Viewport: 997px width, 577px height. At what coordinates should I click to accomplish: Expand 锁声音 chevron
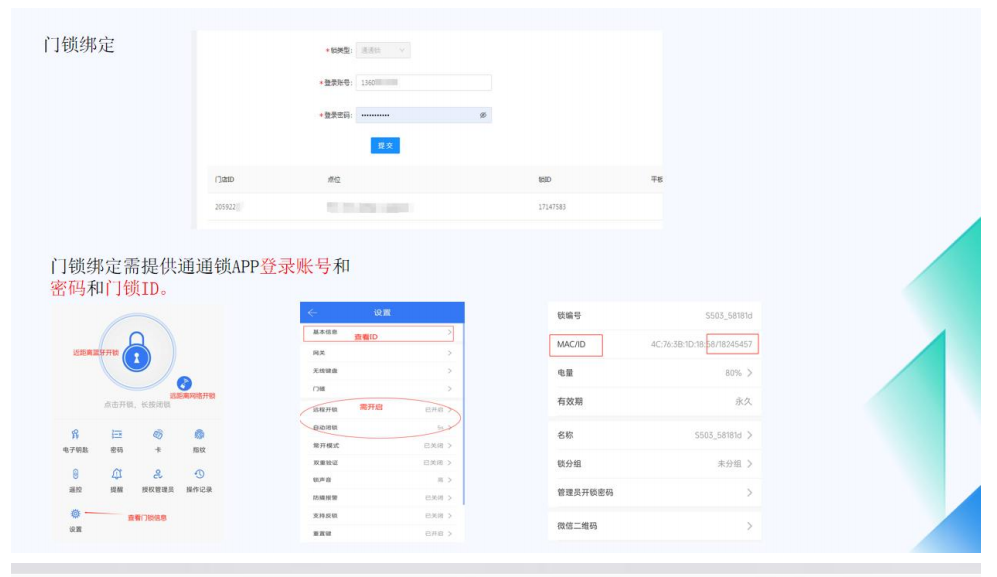(450, 480)
